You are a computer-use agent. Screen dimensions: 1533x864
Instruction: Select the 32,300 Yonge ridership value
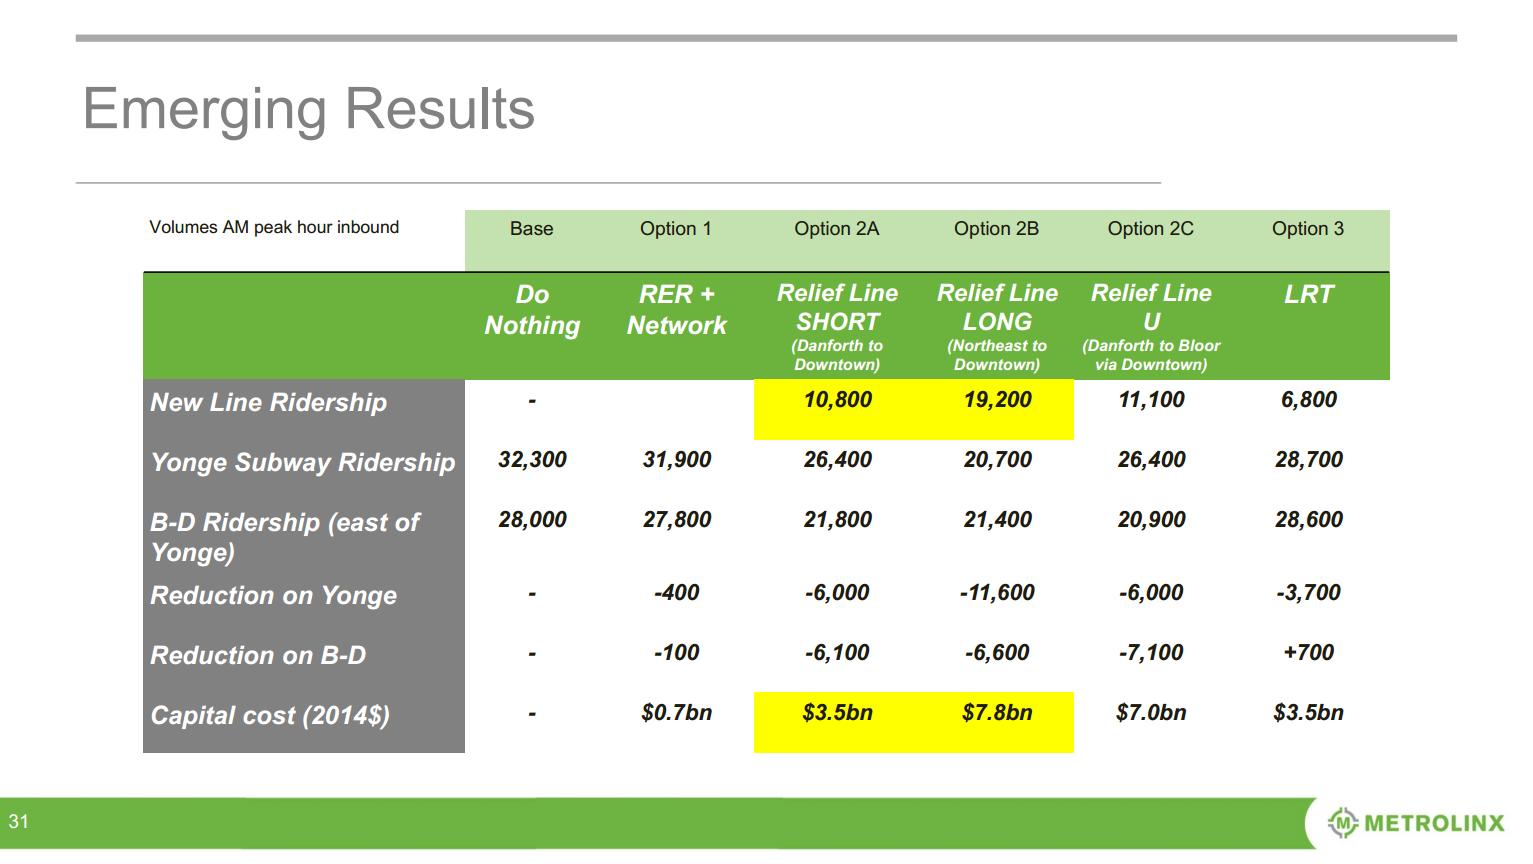point(532,460)
